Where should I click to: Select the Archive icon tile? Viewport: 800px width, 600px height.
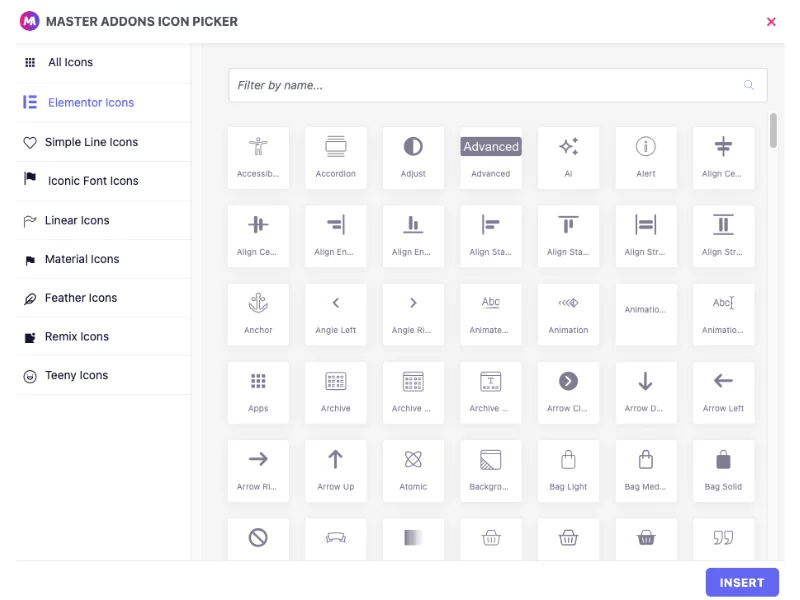[336, 393]
